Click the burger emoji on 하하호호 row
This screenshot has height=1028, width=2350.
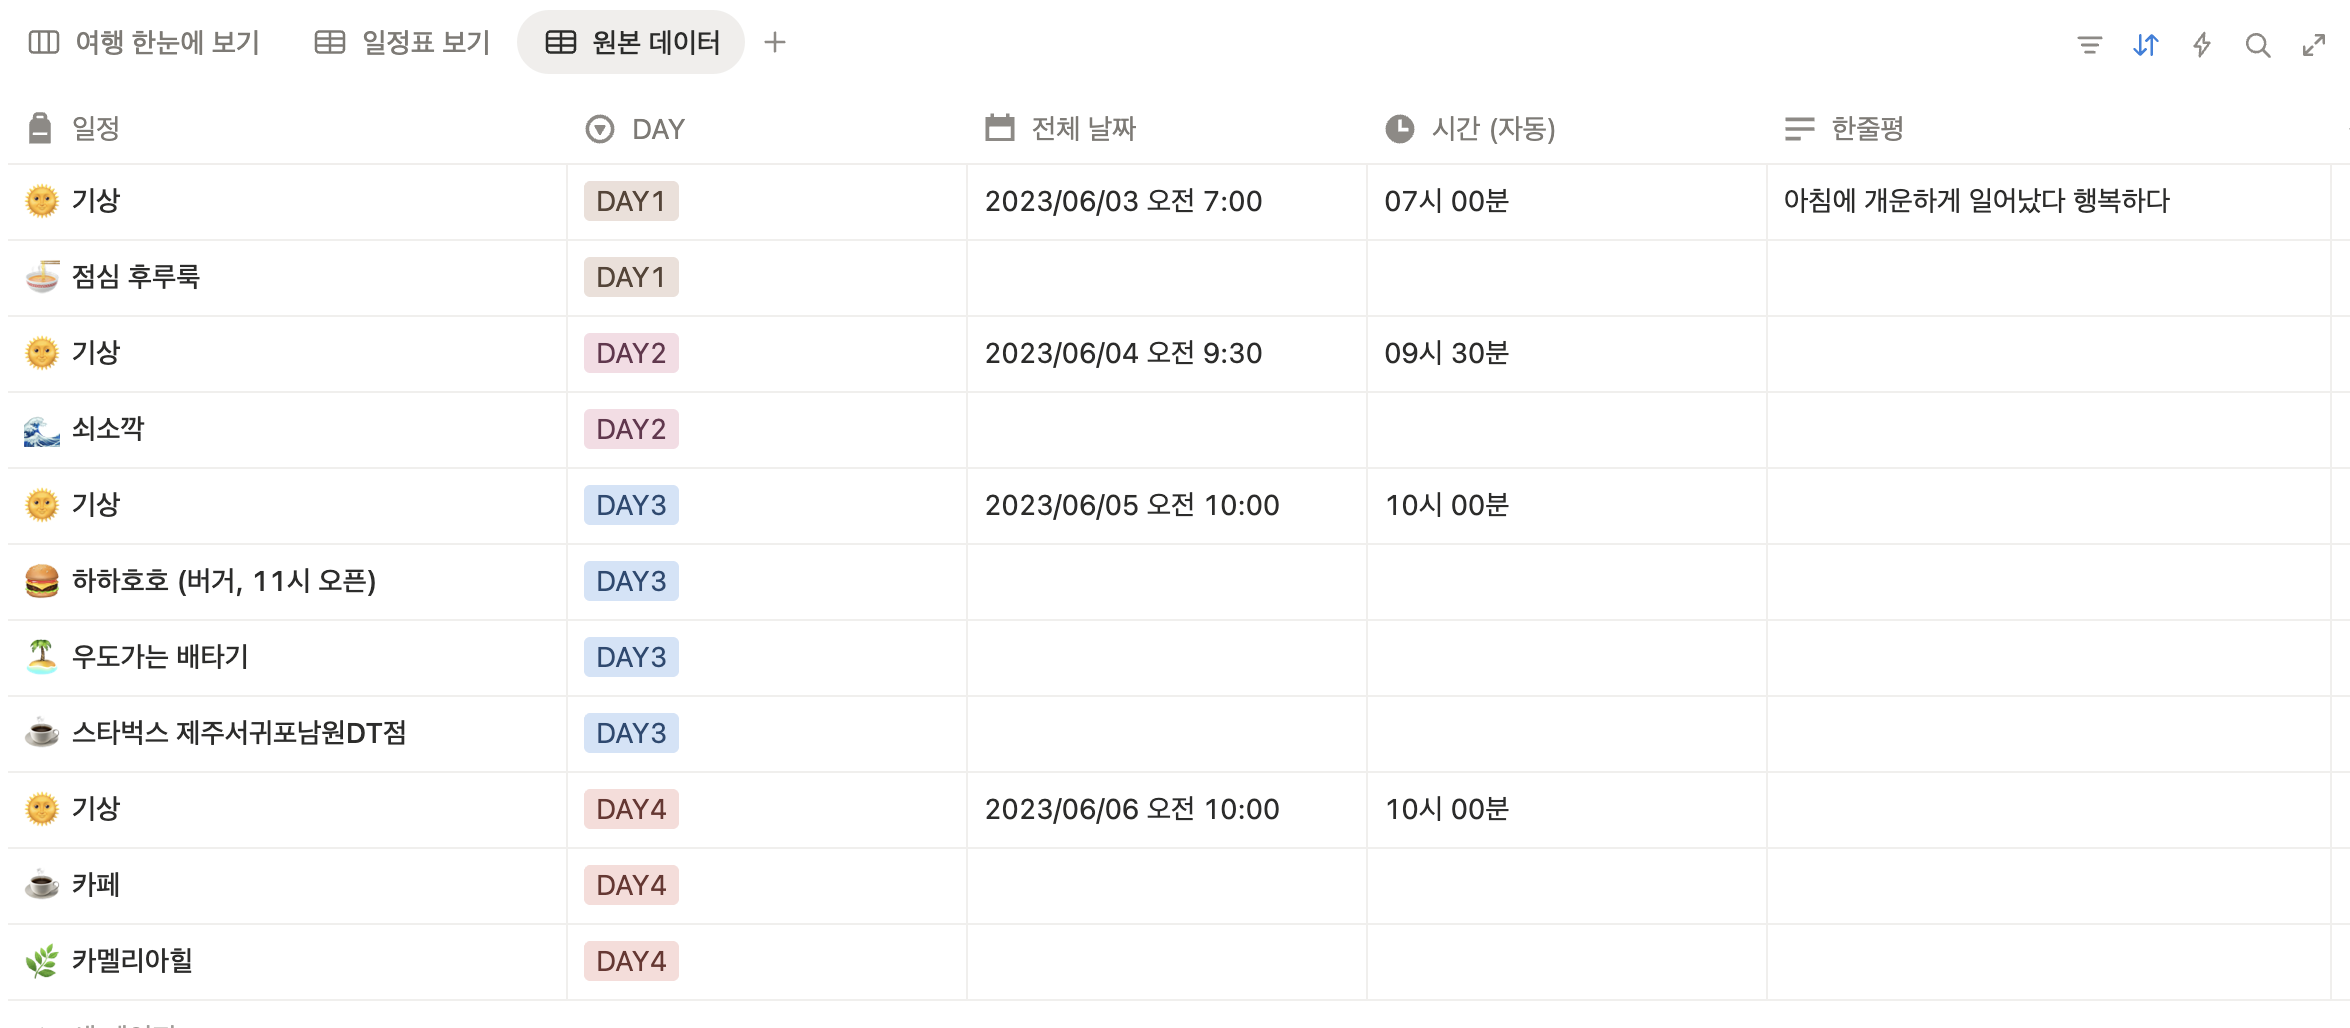point(40,581)
